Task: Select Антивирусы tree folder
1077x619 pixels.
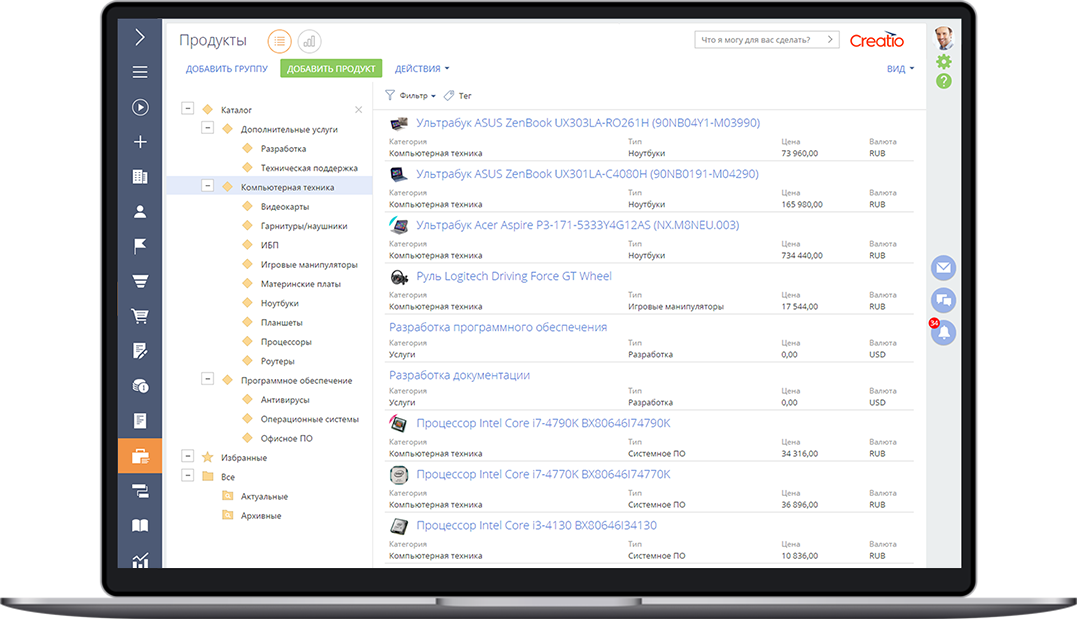Action: tap(285, 400)
